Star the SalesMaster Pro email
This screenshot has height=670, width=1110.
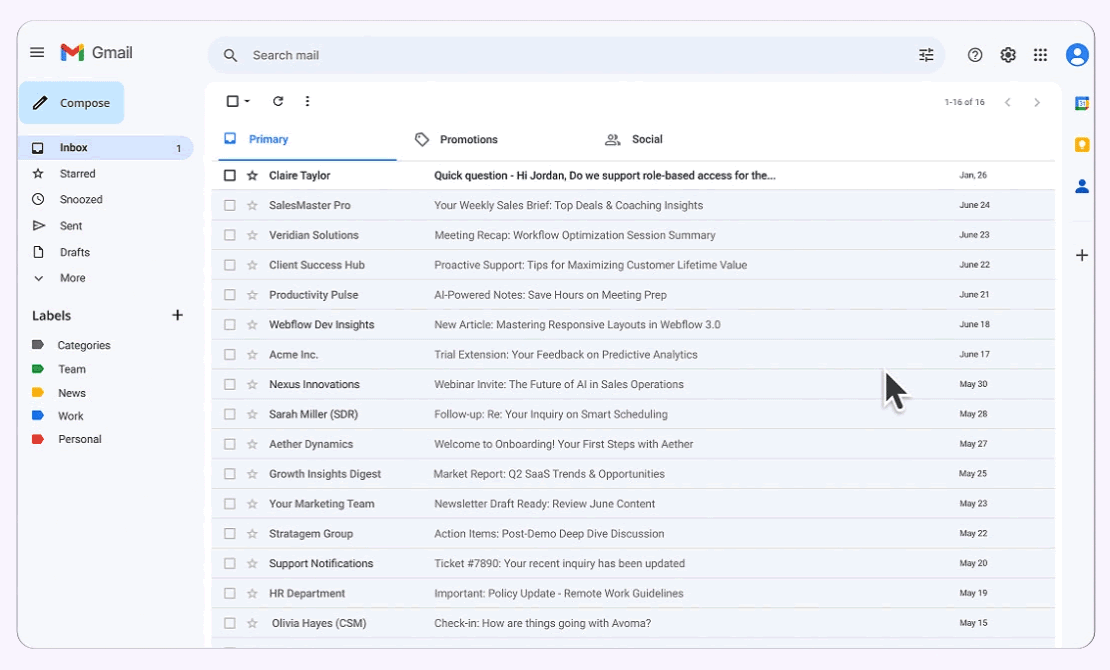click(x=252, y=205)
